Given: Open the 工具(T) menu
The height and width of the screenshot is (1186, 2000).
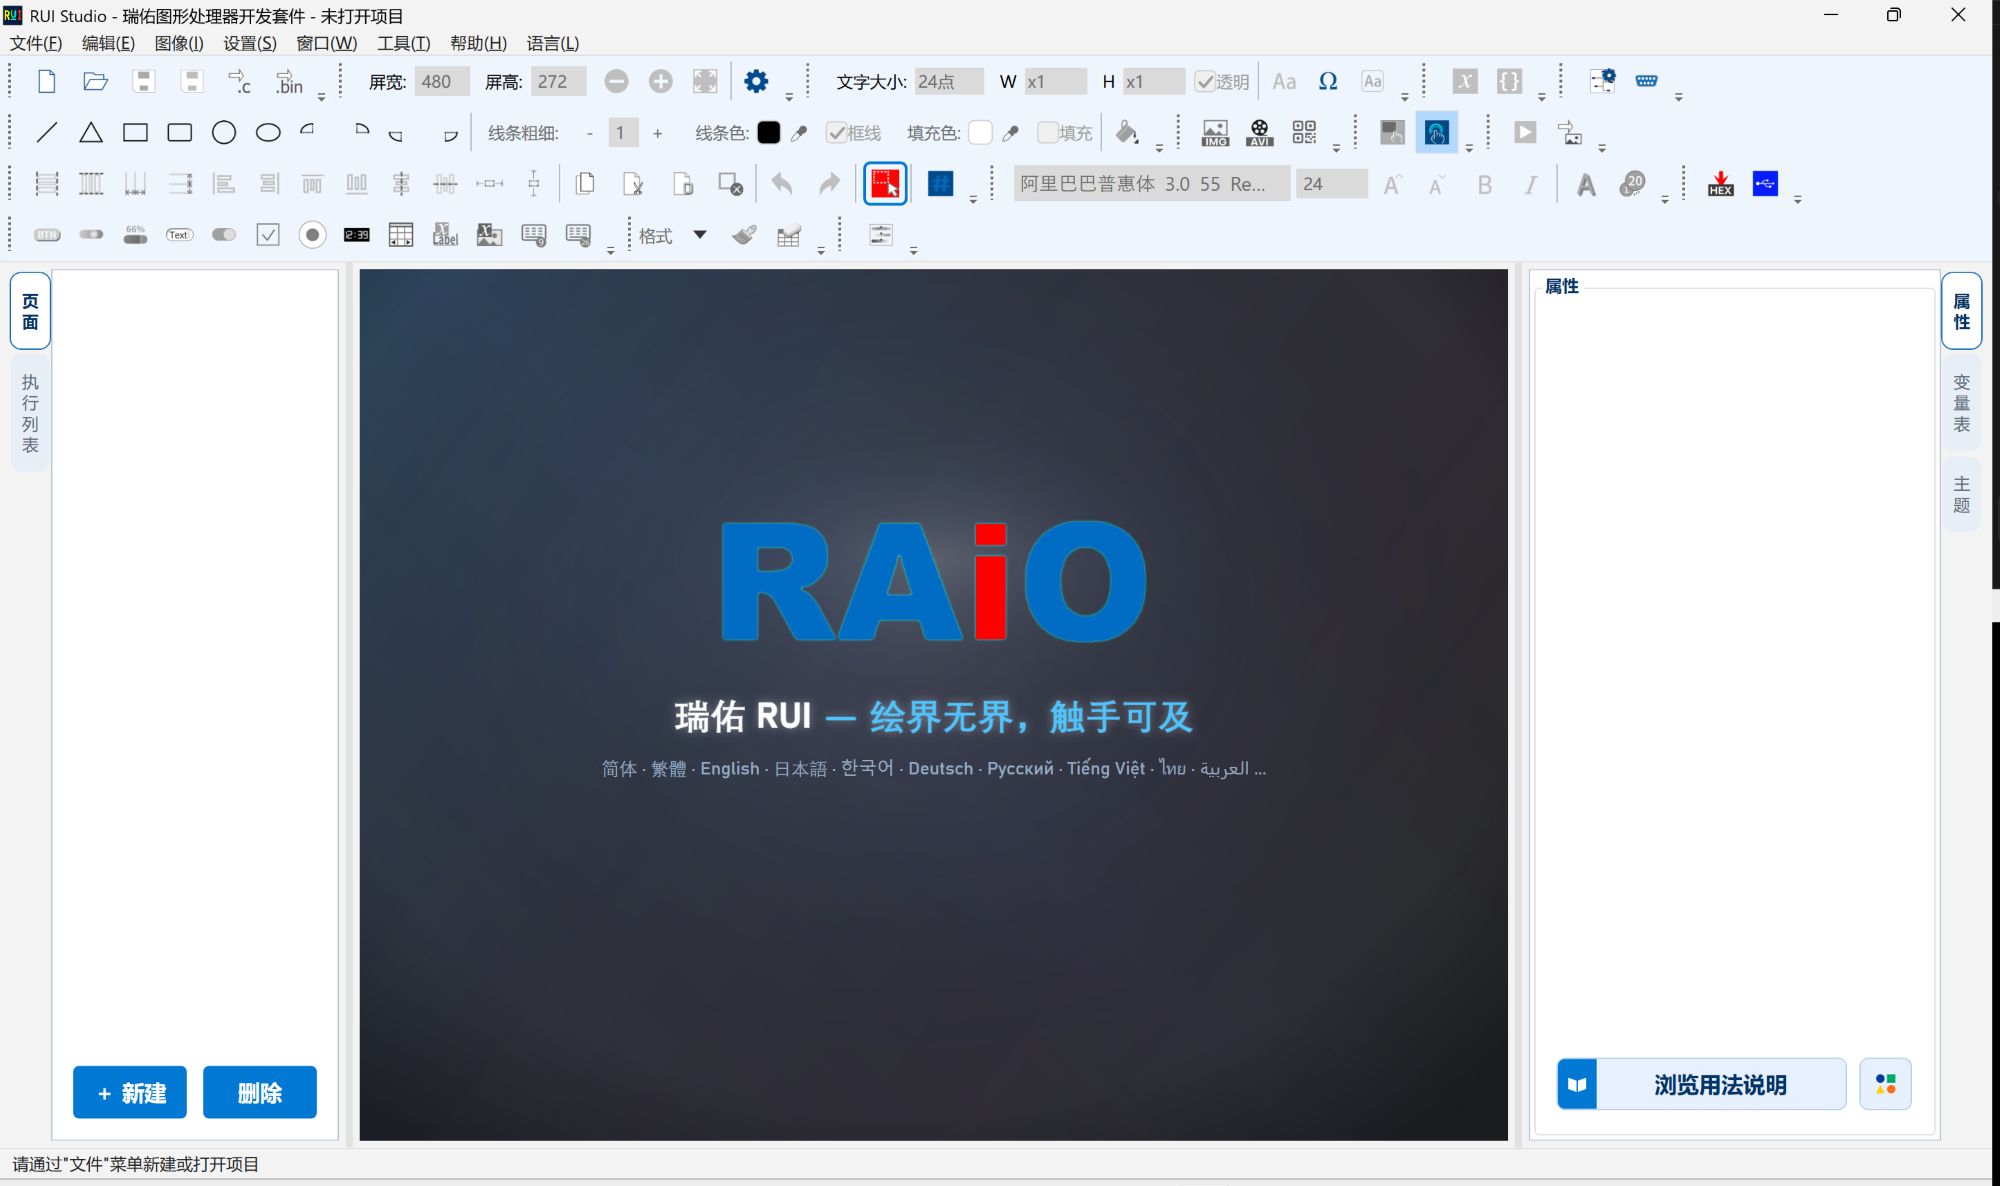Looking at the screenshot, I should pos(403,43).
